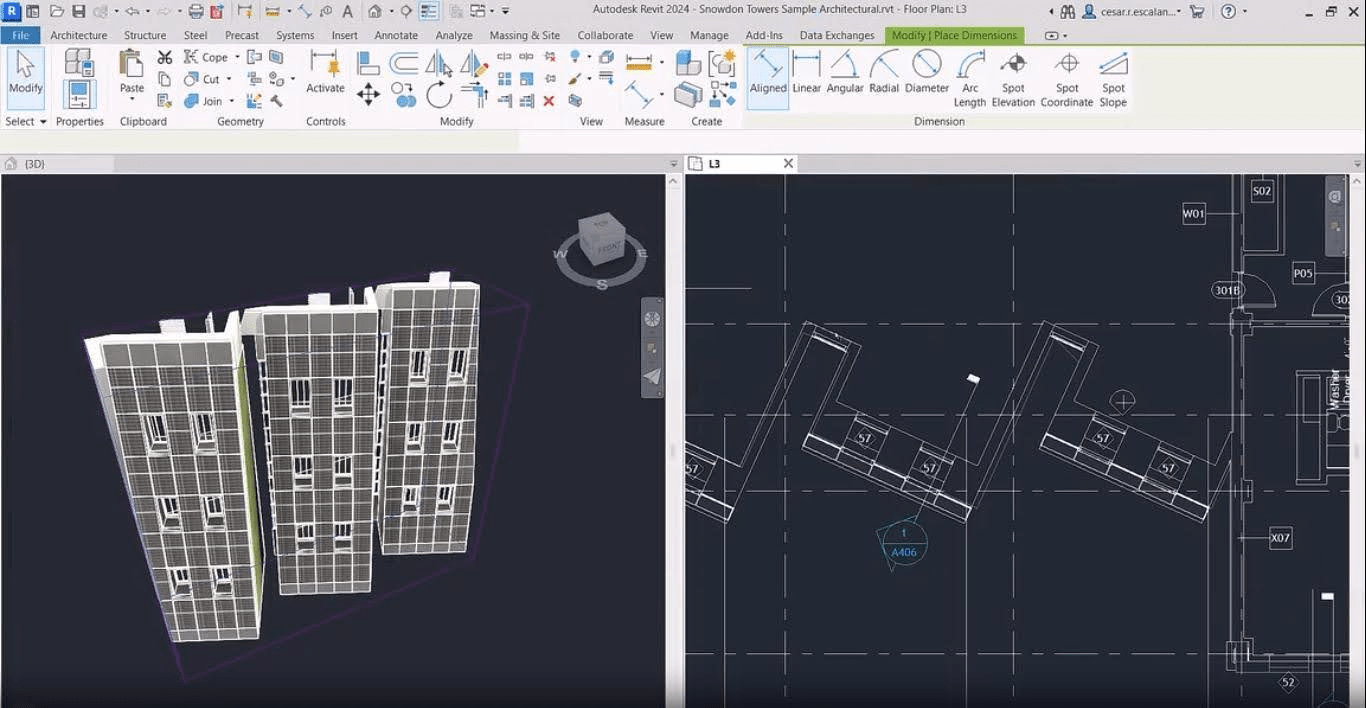This screenshot has width=1366, height=708.
Task: Open the Data Exchanges tab
Action: [837, 35]
